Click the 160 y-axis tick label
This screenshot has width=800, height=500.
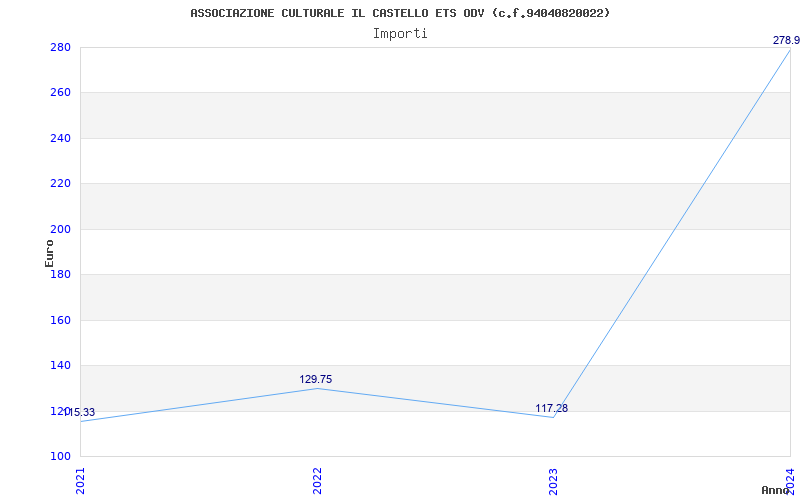(60, 320)
